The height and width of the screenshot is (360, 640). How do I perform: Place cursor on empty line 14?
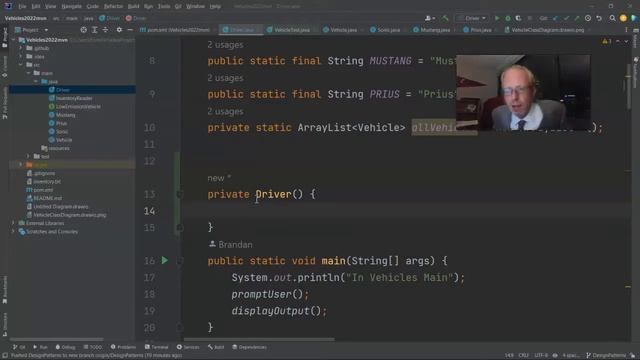click(404, 211)
